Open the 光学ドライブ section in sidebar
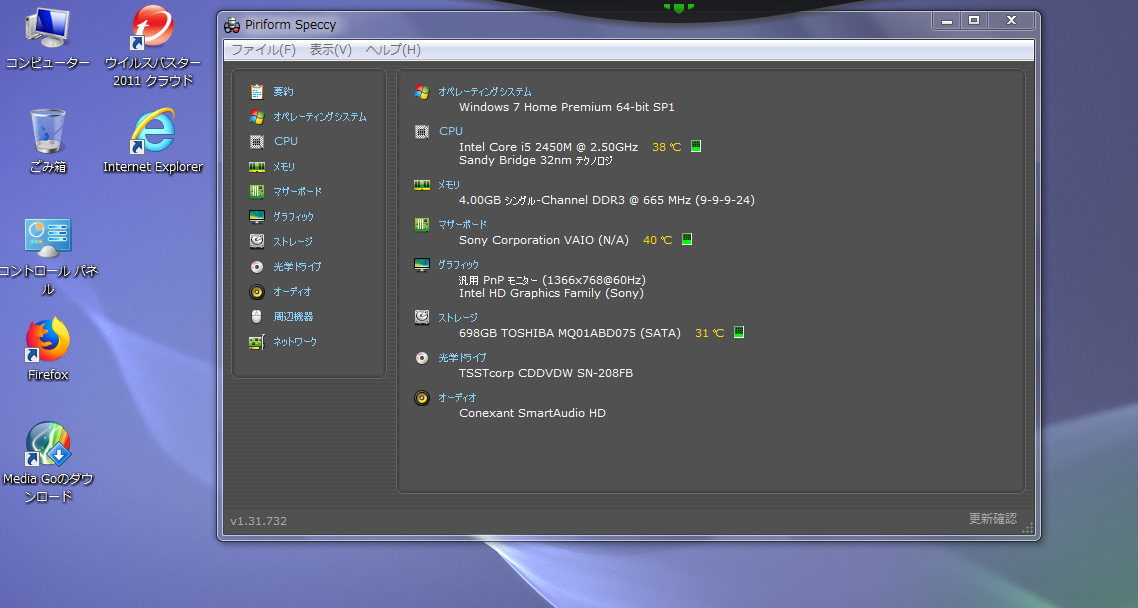1138x608 pixels. [297, 266]
